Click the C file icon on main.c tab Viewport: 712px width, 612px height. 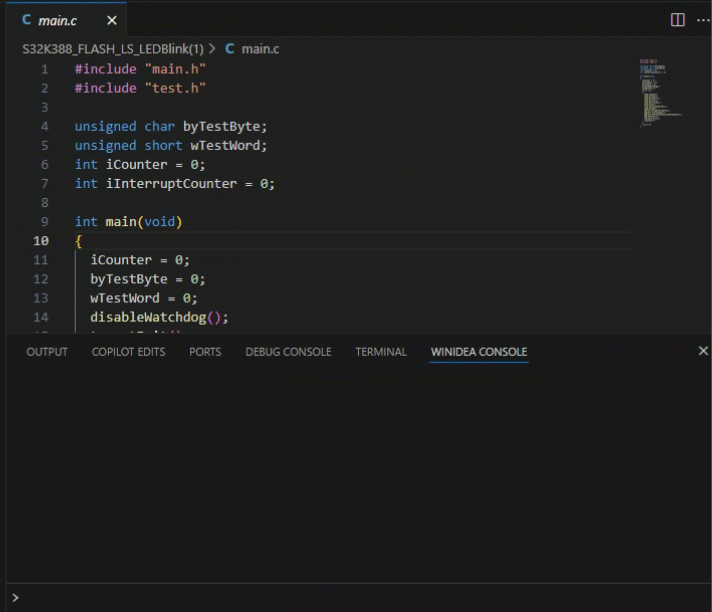pos(26,20)
